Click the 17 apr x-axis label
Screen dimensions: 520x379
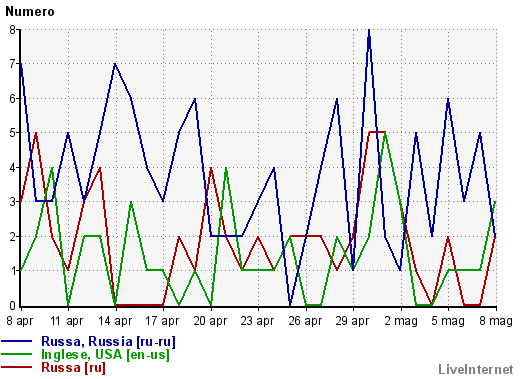click(162, 321)
